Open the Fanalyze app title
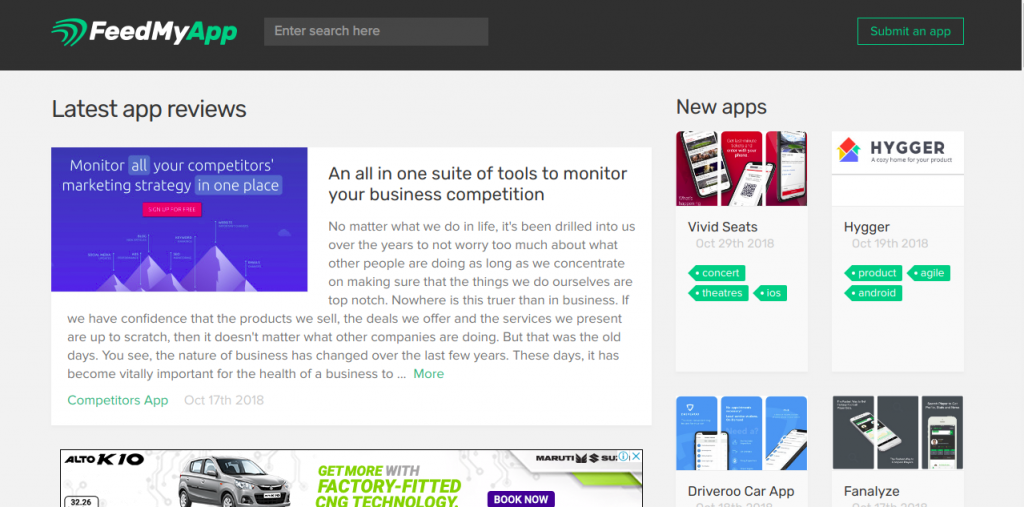Viewport: 1024px width, 507px height. [871, 491]
